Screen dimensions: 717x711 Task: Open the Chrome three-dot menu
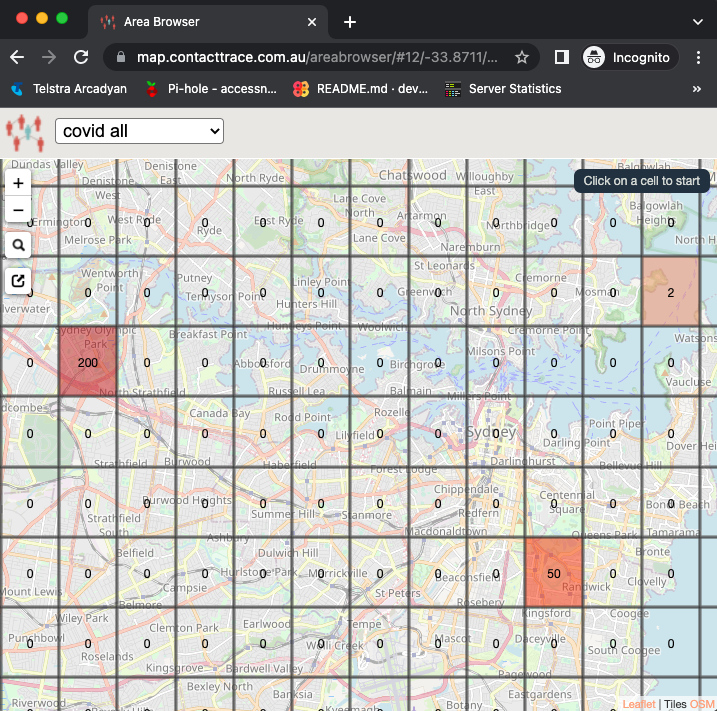coord(698,58)
